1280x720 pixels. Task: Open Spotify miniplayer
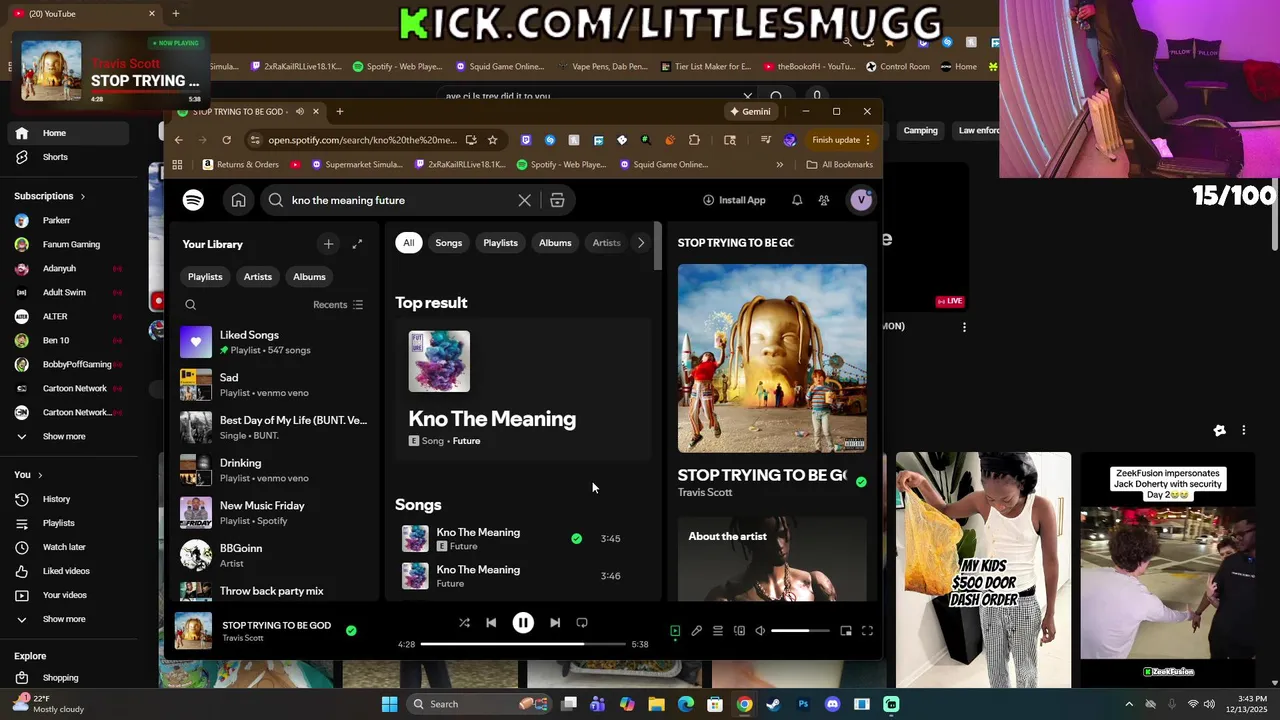[846, 631]
